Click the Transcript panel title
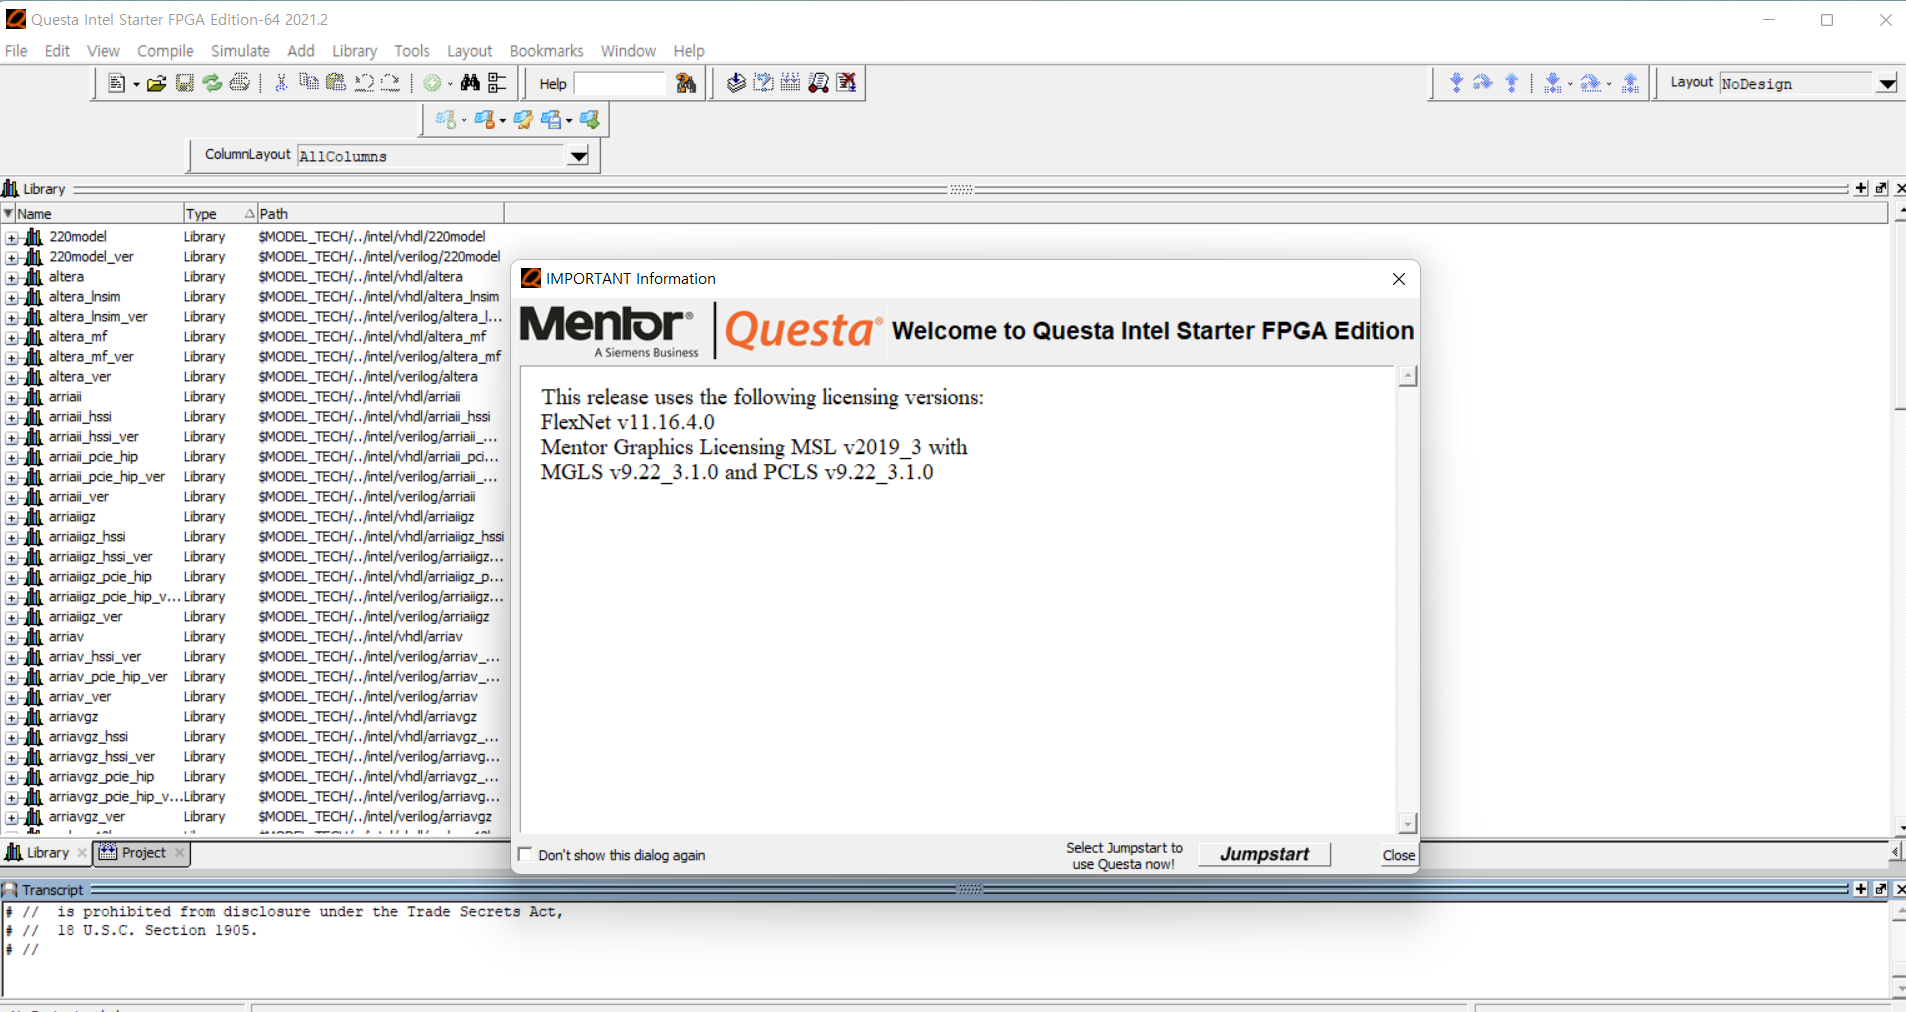1906x1012 pixels. click(x=52, y=890)
